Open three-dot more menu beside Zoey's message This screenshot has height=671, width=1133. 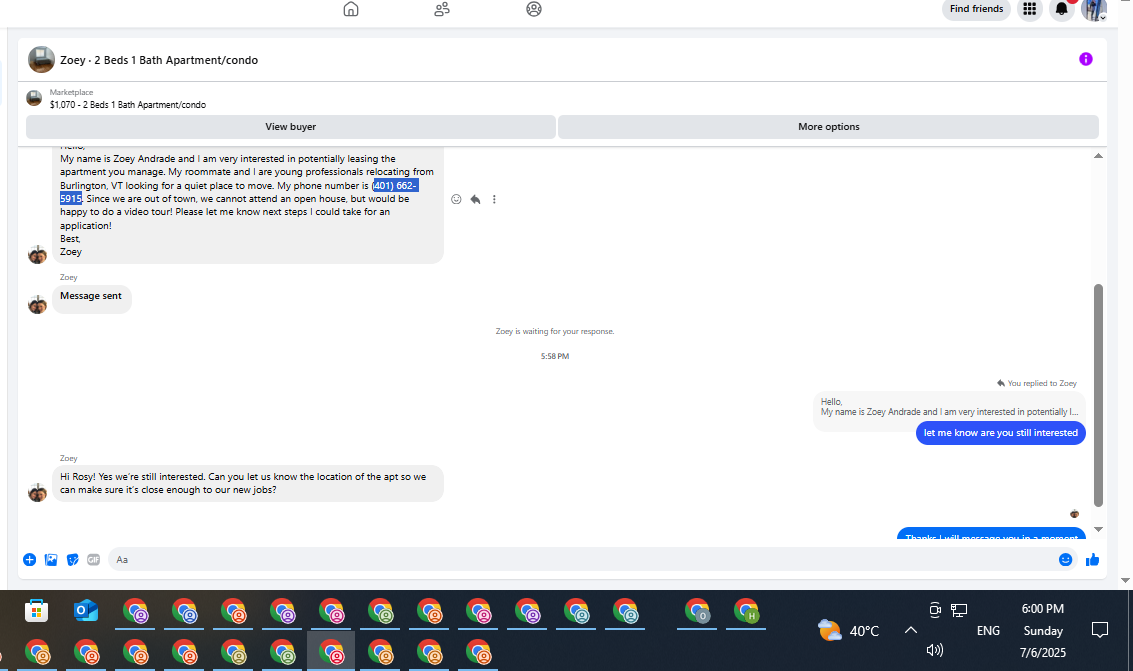click(494, 199)
